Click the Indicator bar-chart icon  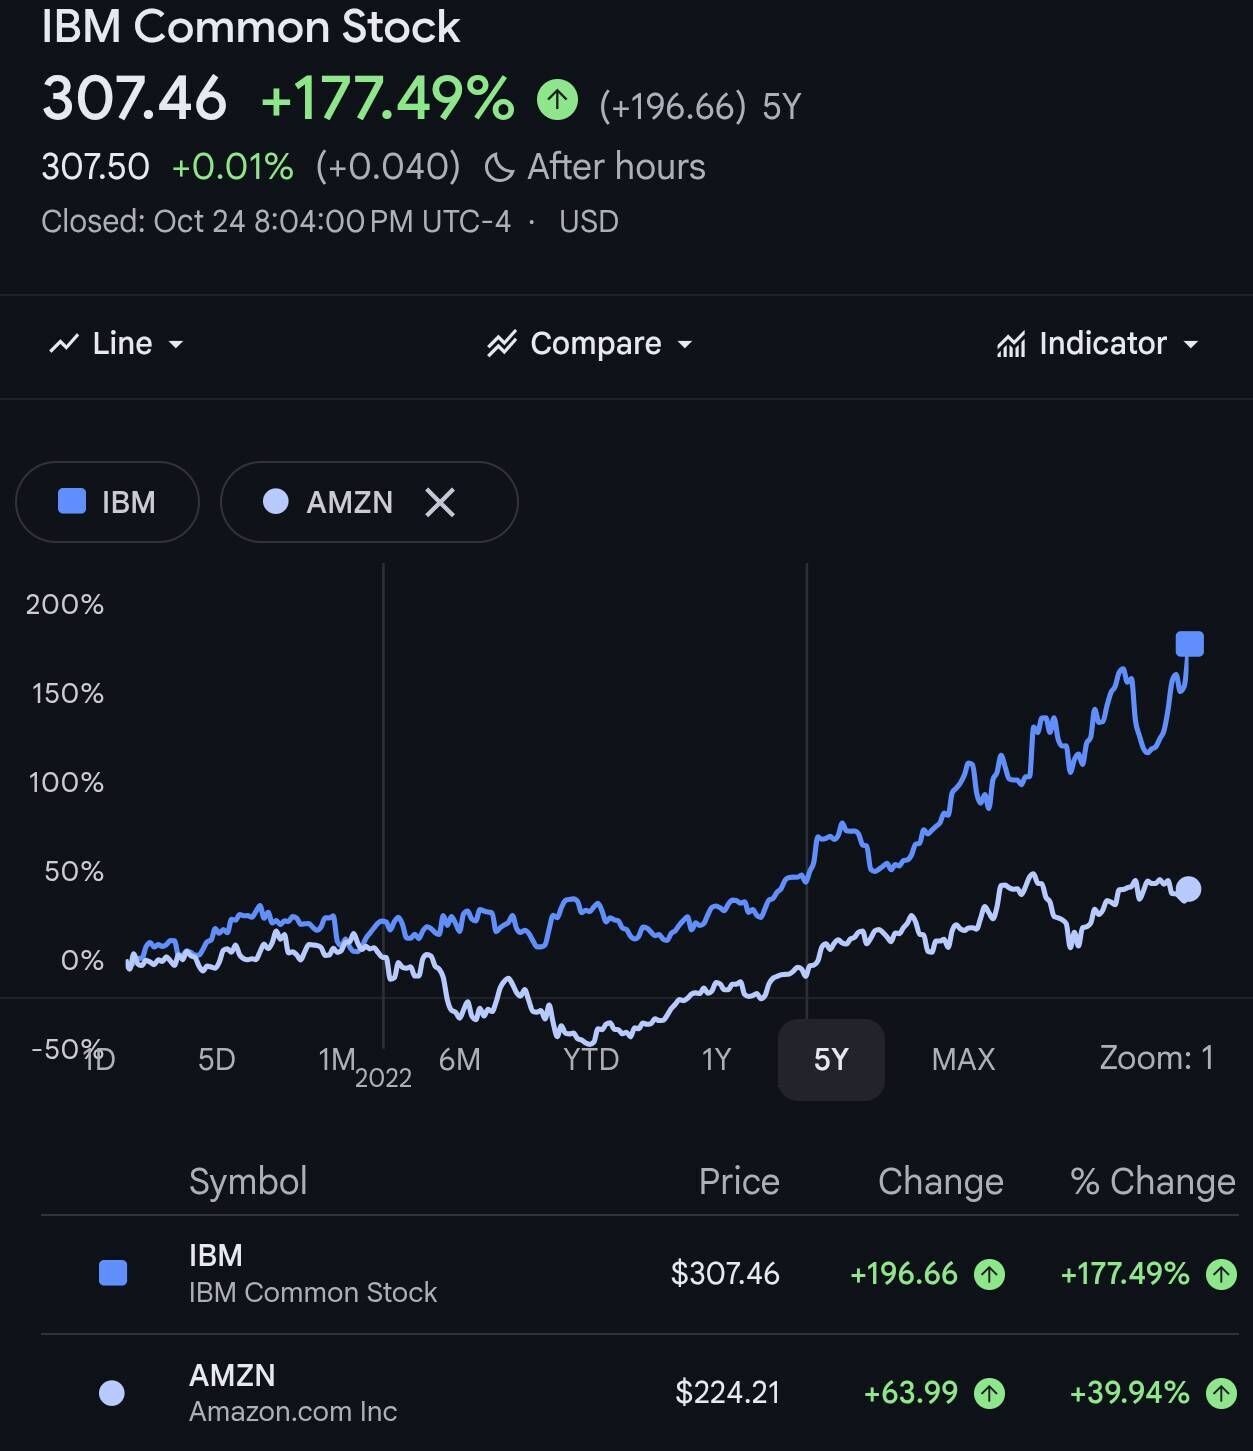click(x=1013, y=343)
